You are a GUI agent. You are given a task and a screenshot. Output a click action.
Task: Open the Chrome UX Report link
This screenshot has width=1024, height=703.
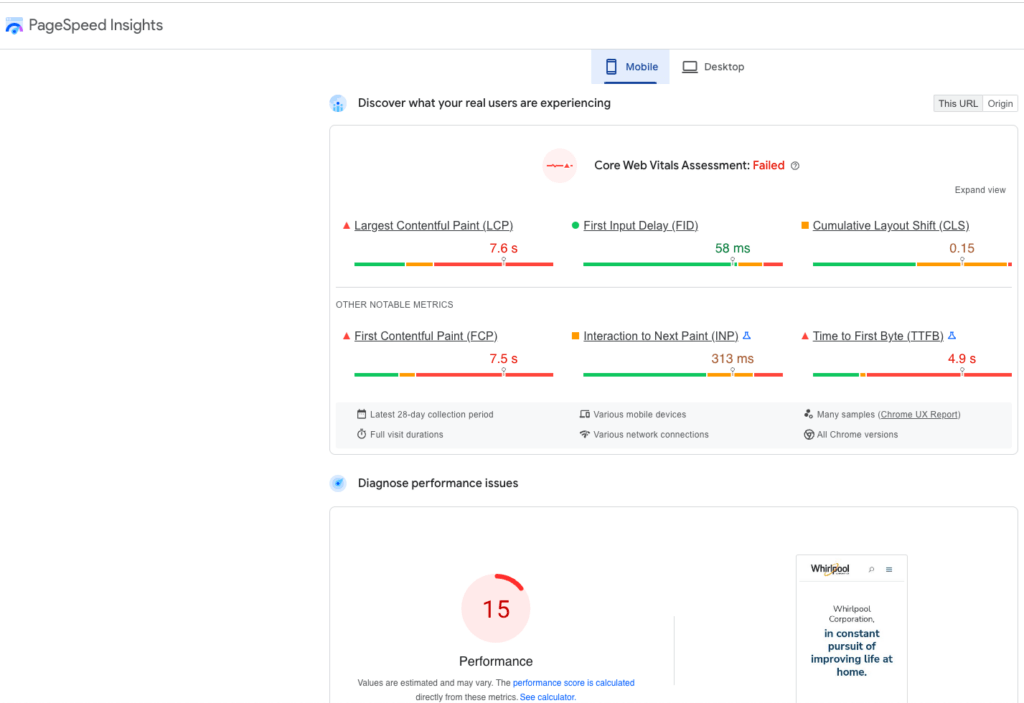click(919, 413)
